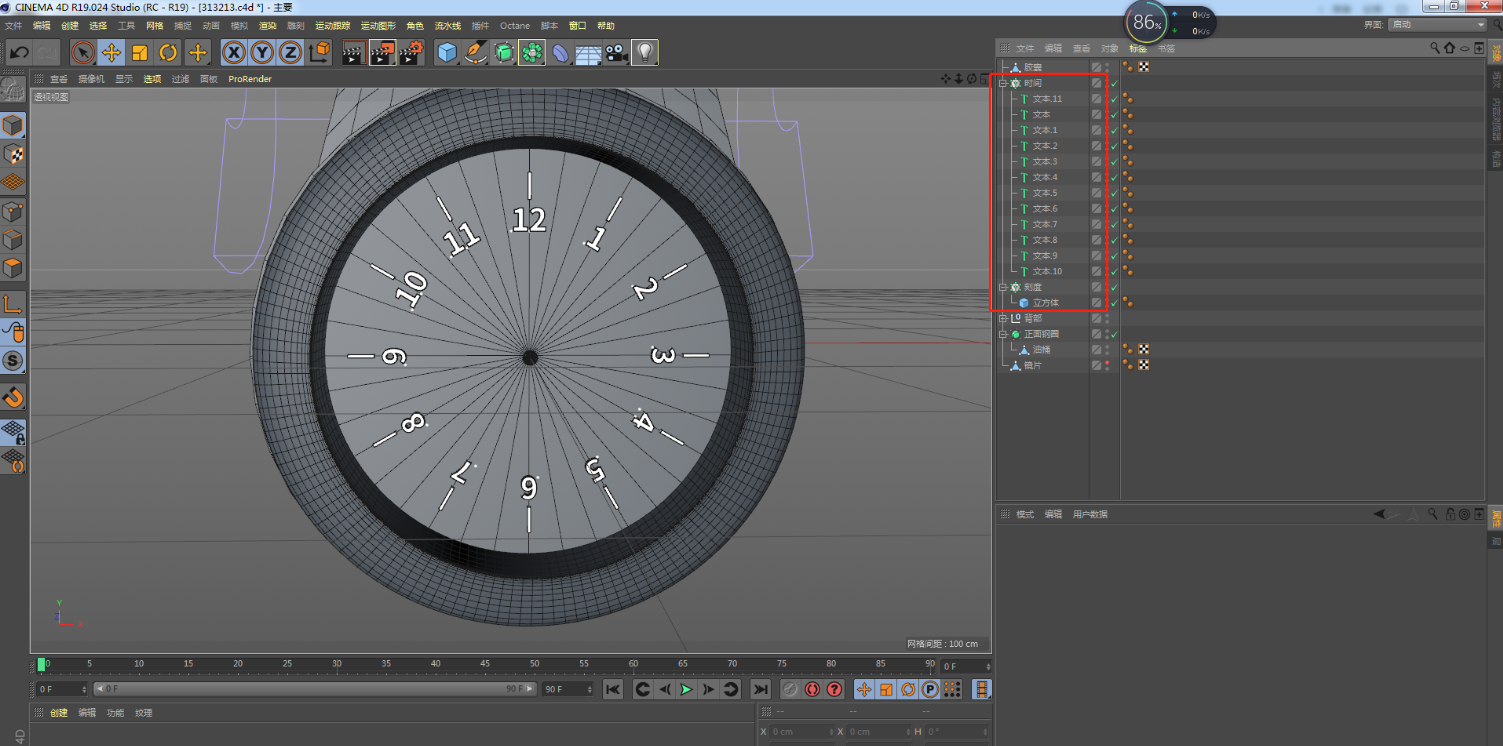Screen dimensions: 1503x746
Task: Open the 文件 menu in the menu bar
Action: tap(13, 25)
